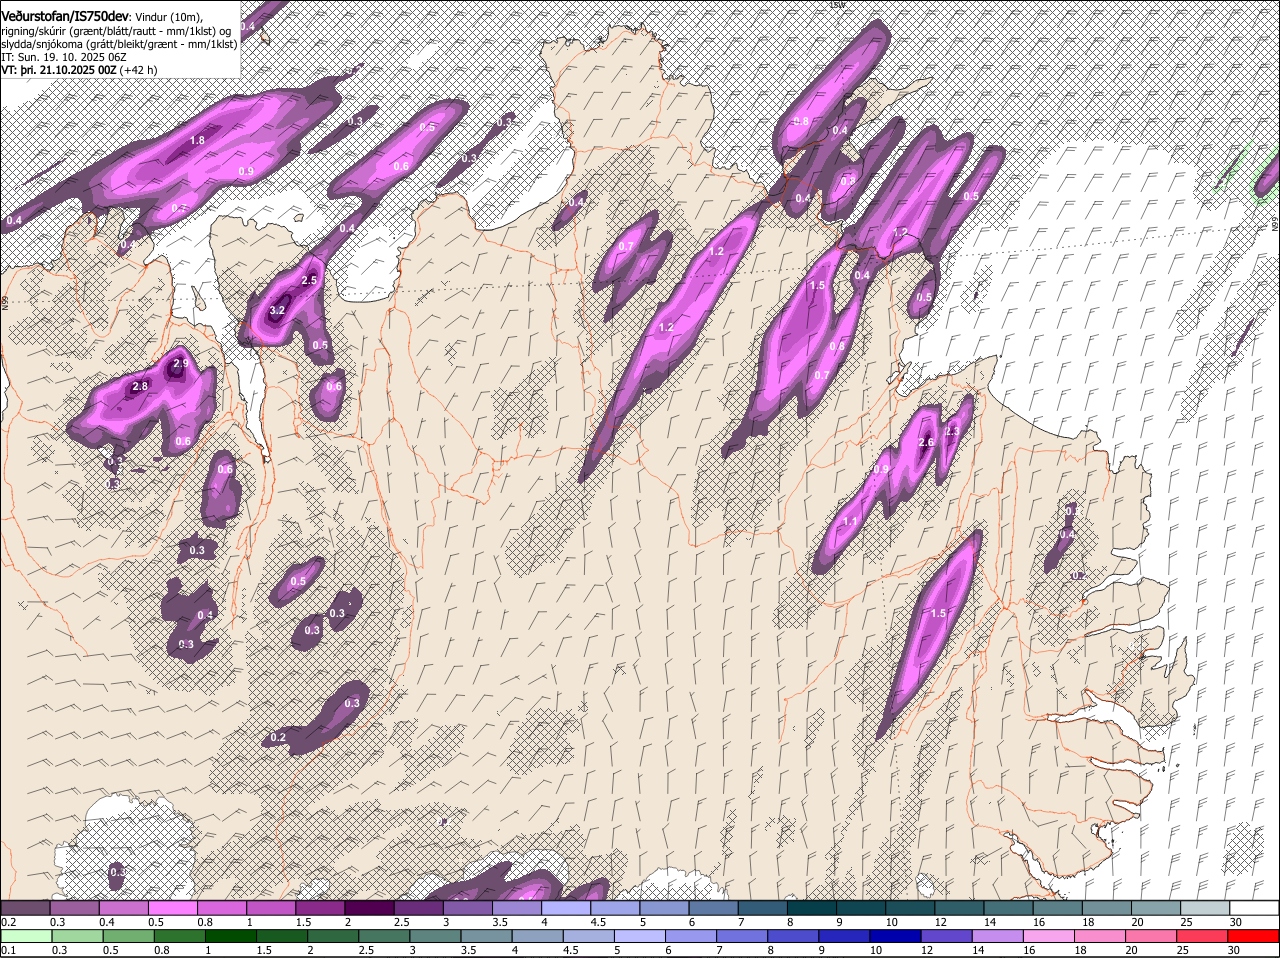Choose the lower legend swatch starting at 2

coord(333,937)
